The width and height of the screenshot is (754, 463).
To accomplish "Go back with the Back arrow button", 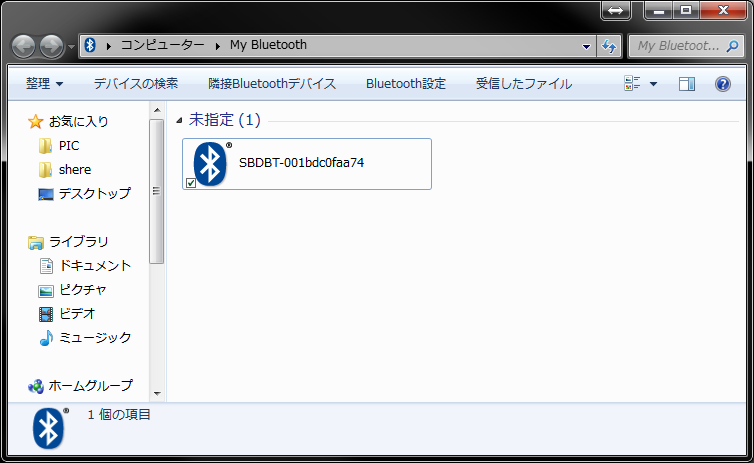I will (x=24, y=47).
